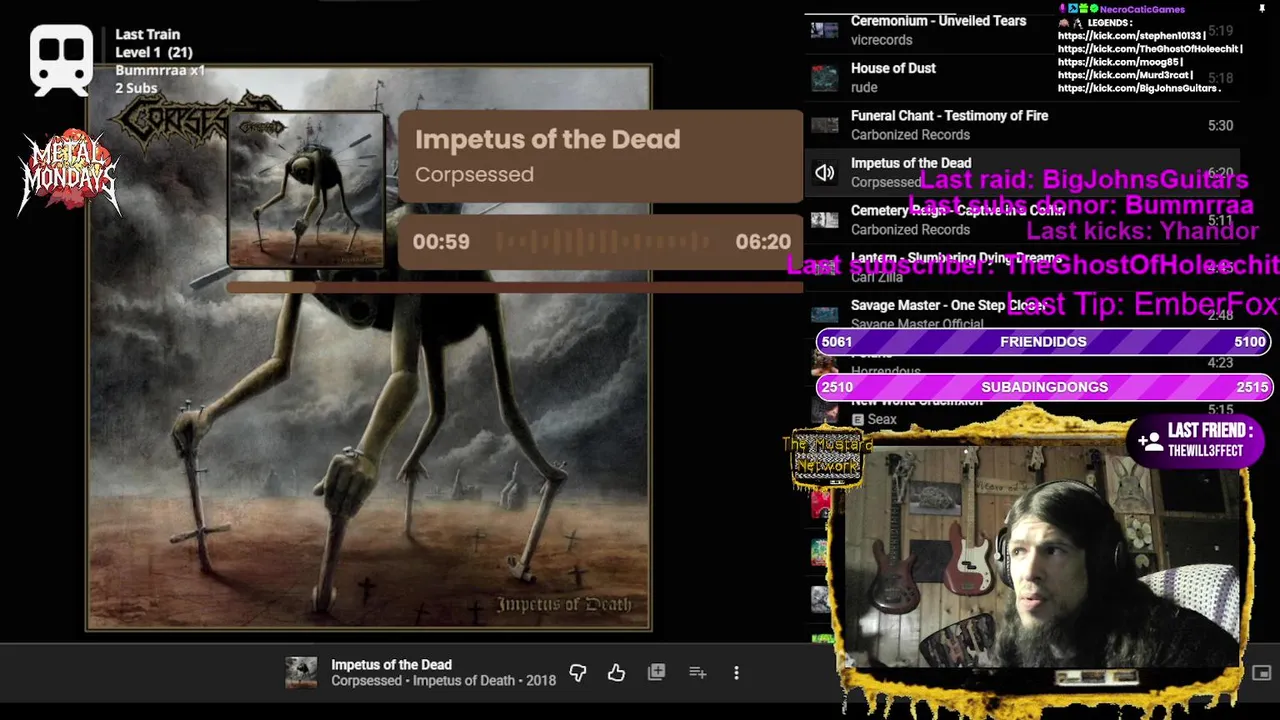Play Ceremonium - Unveiled Tears from queue
The image size is (1280, 720).
pos(938,21)
